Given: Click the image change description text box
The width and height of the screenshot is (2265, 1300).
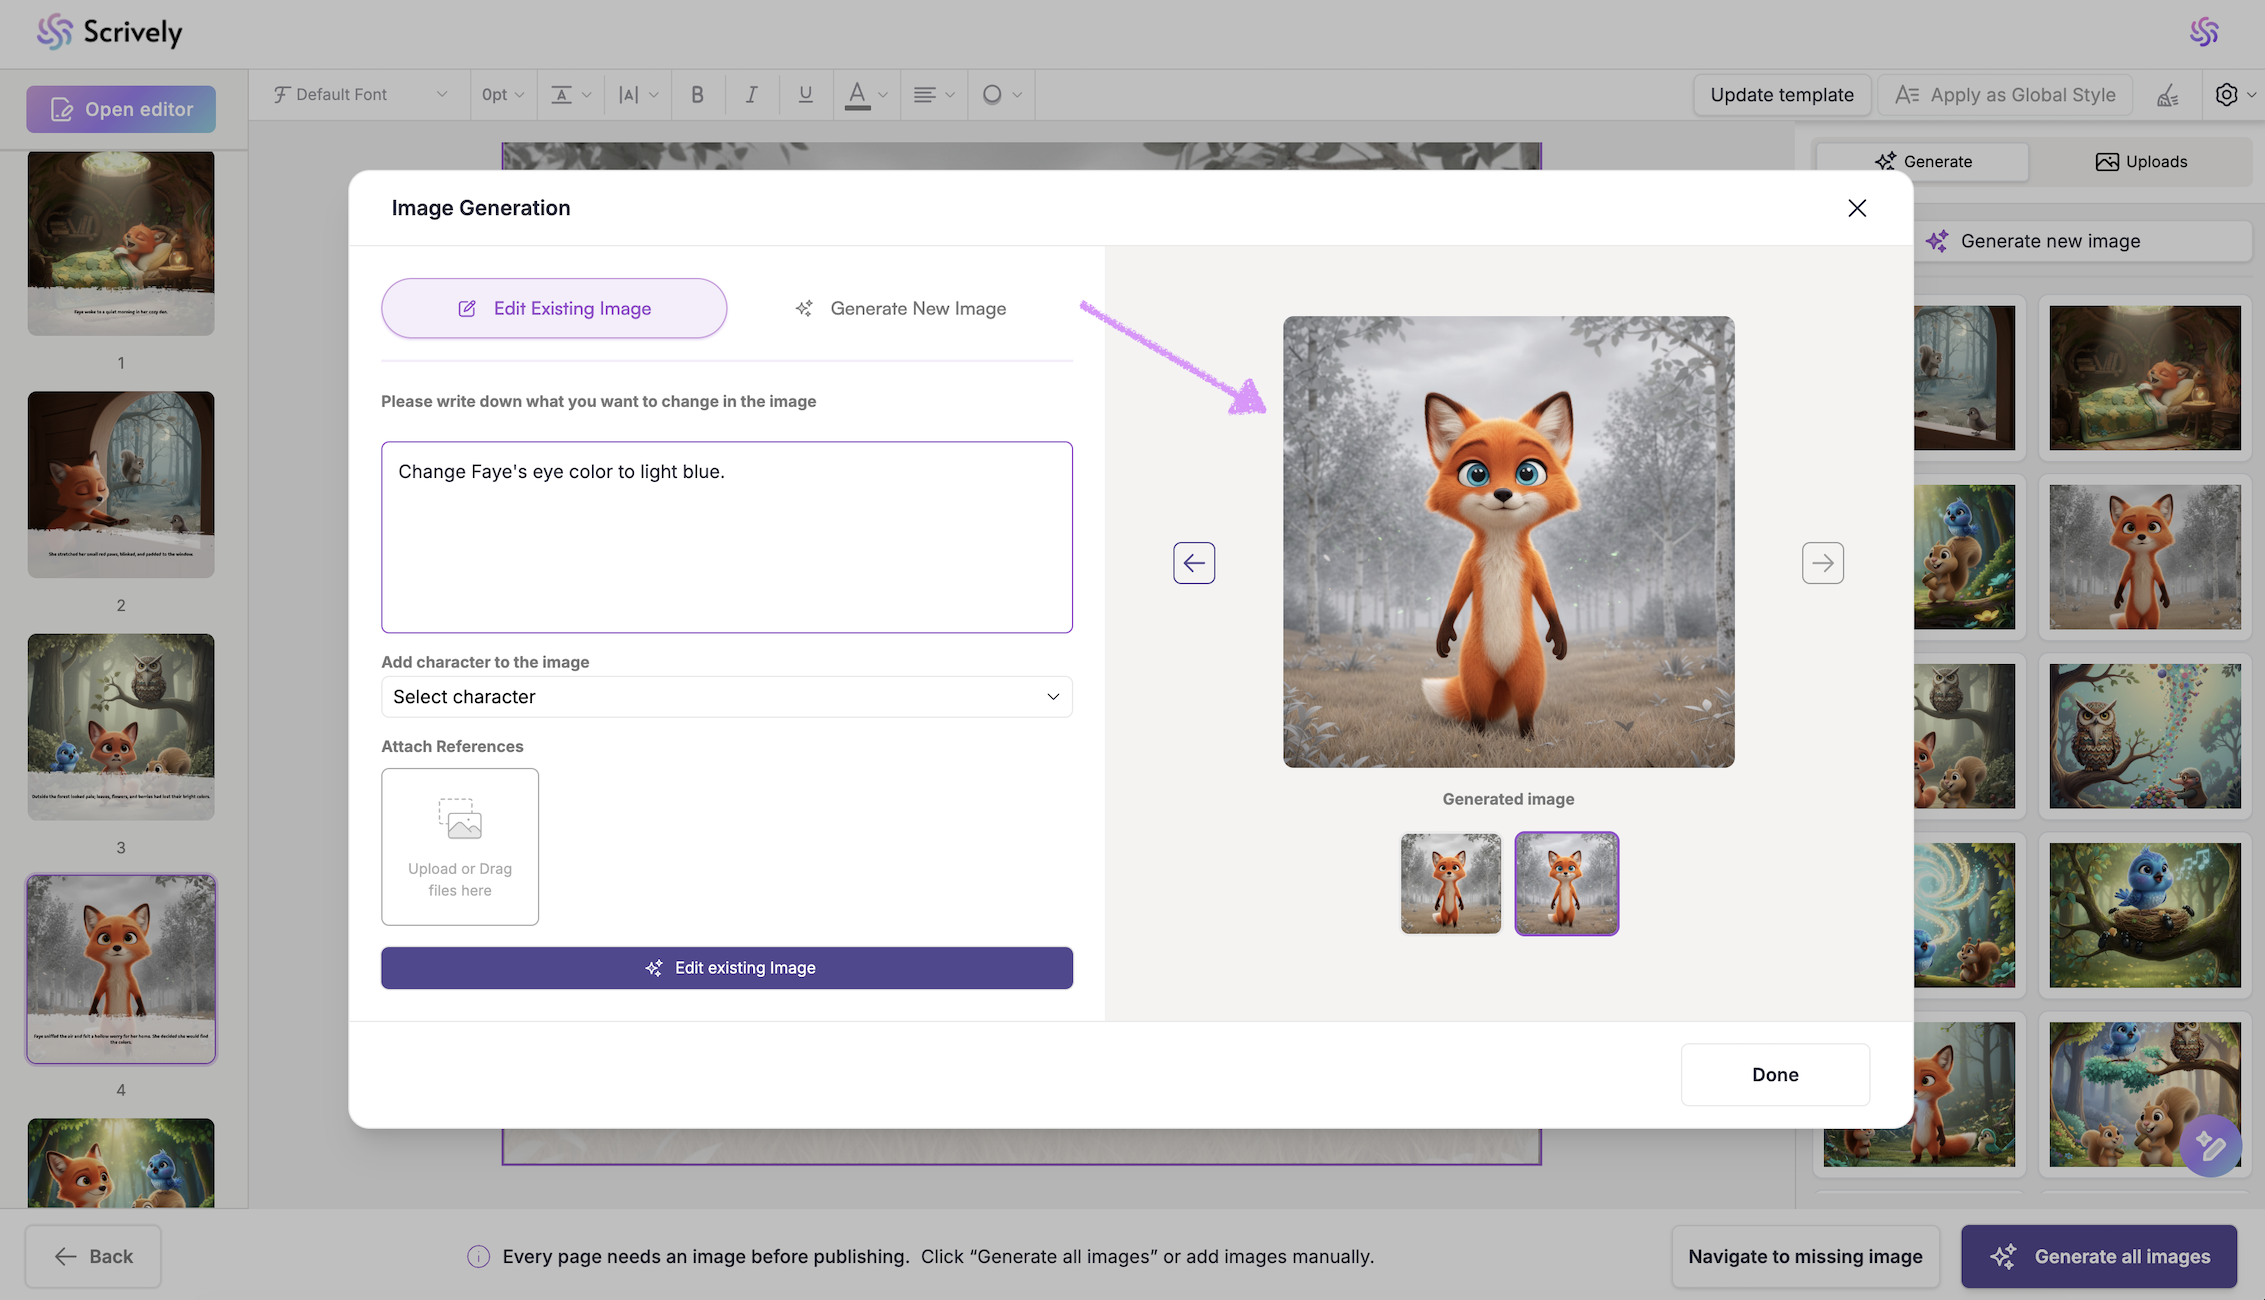Looking at the screenshot, I should [x=726, y=537].
